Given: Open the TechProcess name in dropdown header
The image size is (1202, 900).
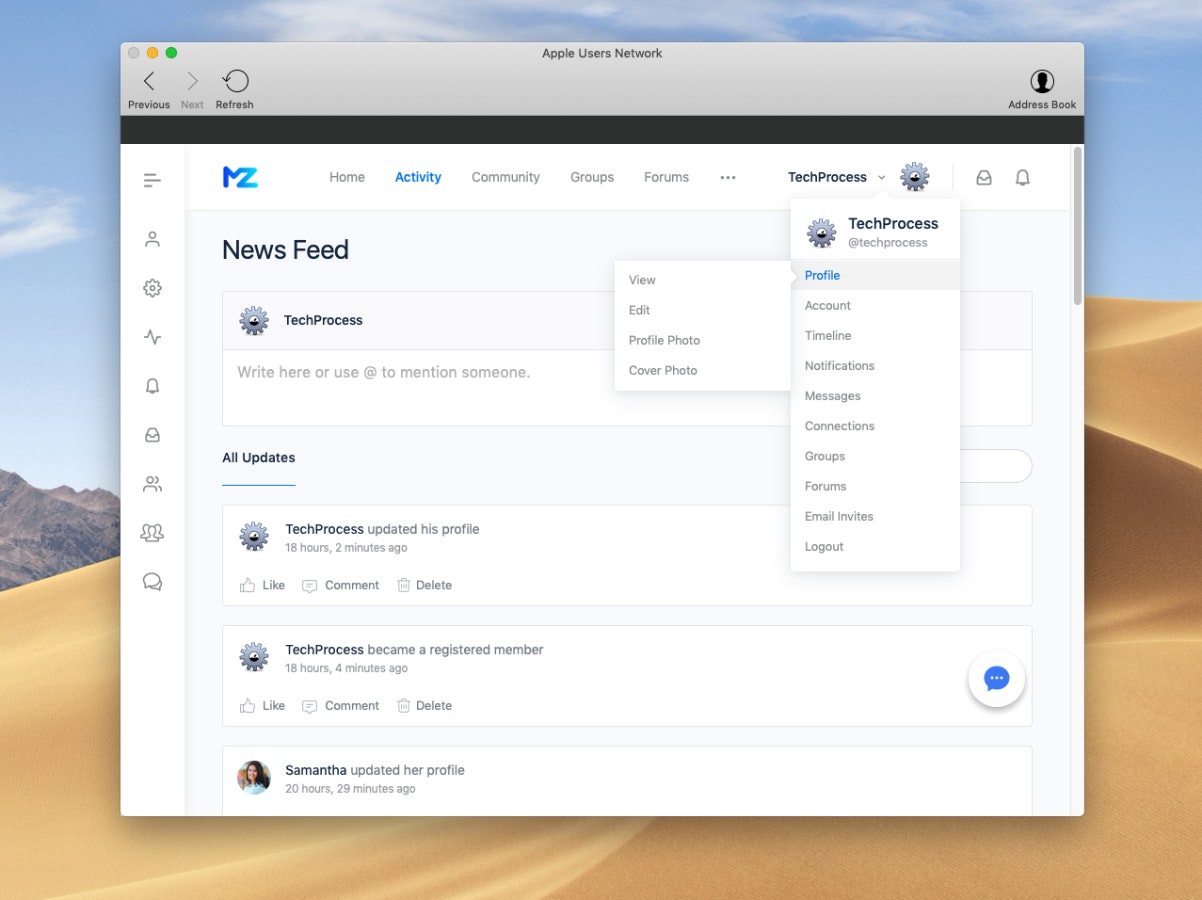Looking at the screenshot, I should (x=893, y=223).
